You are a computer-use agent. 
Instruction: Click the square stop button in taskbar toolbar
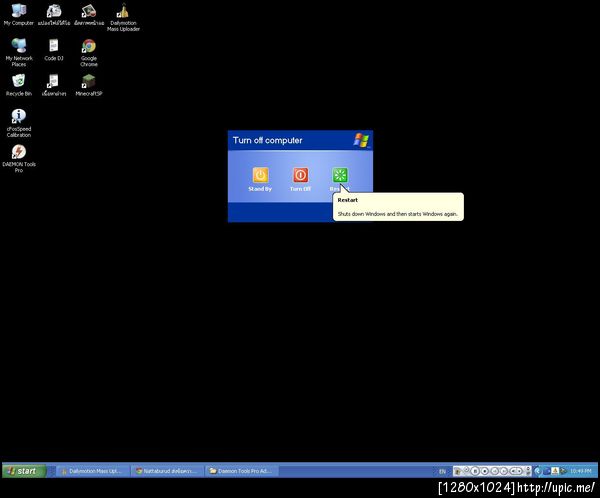click(475, 471)
